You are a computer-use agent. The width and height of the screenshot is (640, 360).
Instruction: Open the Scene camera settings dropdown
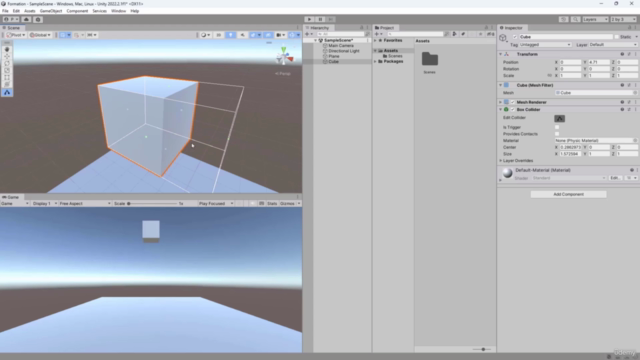[280, 35]
